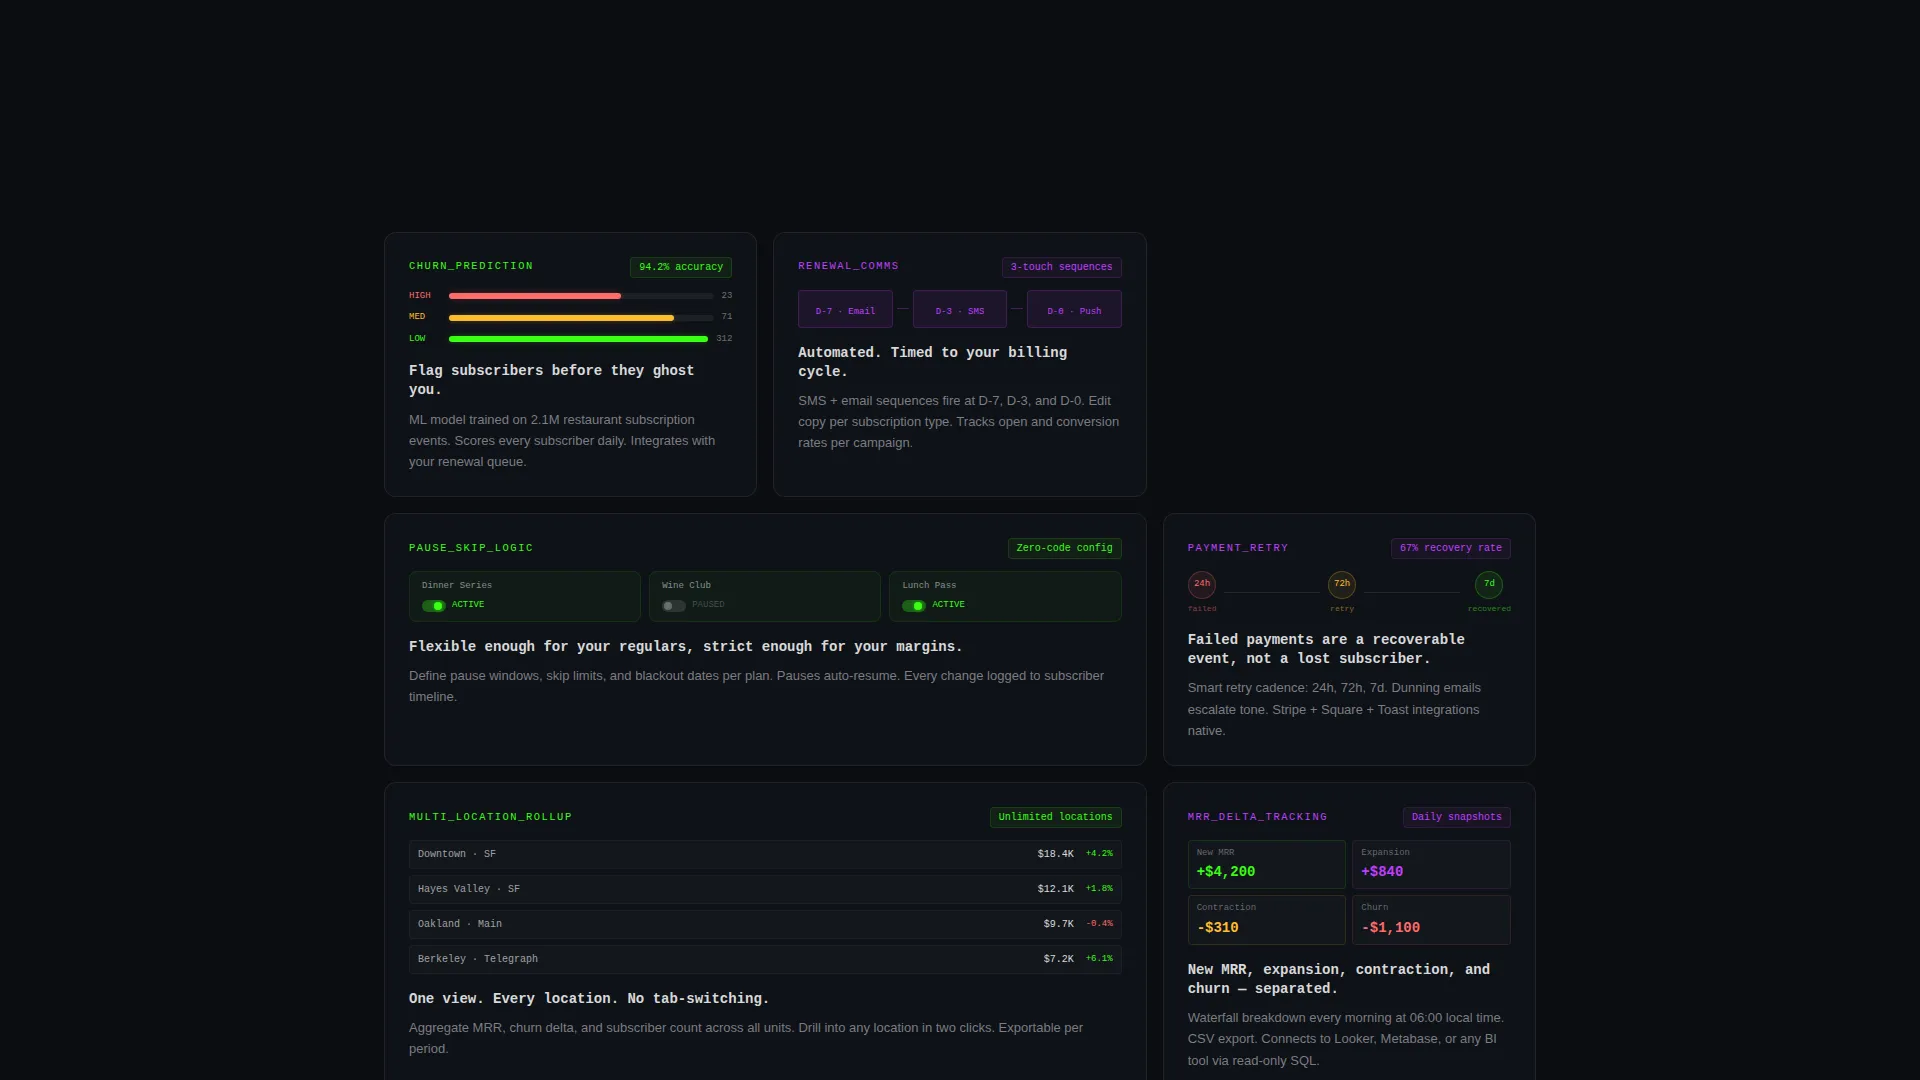Screen dimensions: 1920x1080
Task: Click the +4.2% change for Downtown
Action: tap(1099, 854)
